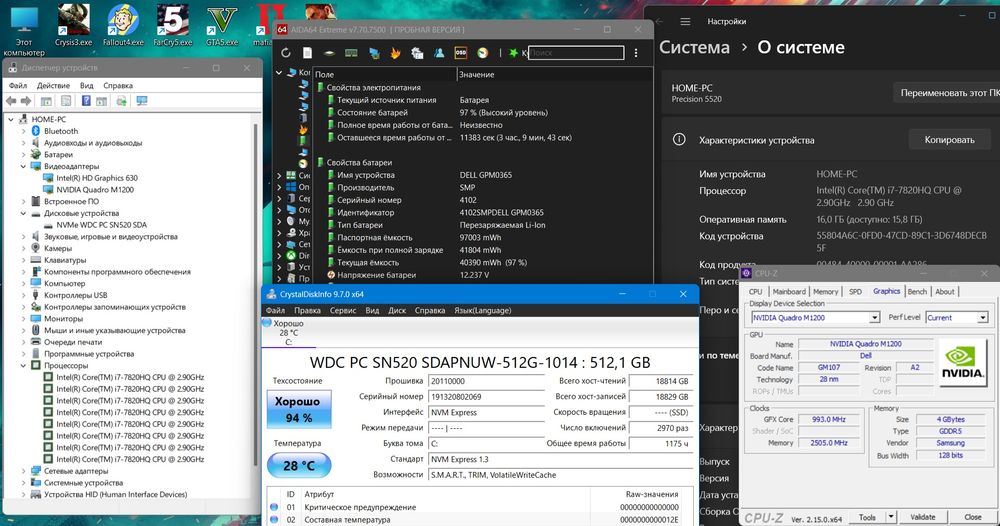
Task: Open GTA5.exe desktop shortcut
Action: click(222, 25)
